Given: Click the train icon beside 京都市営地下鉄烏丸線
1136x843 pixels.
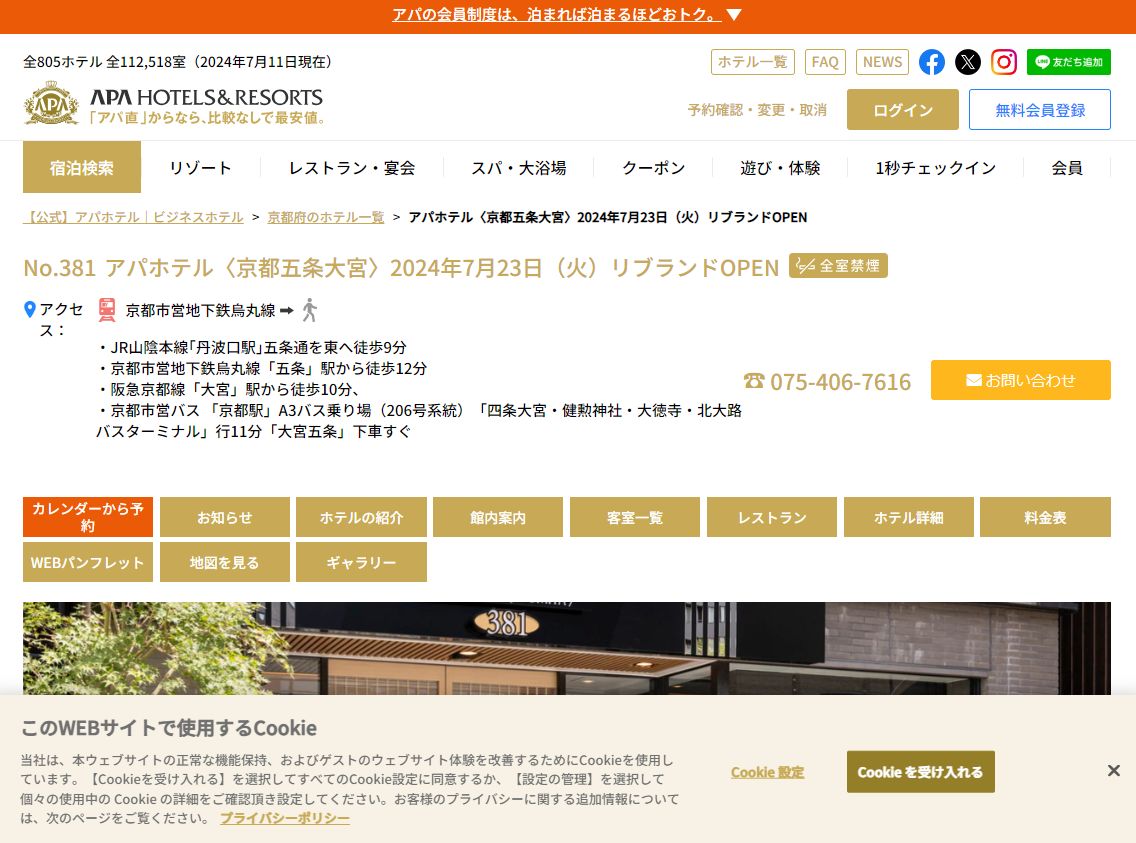Looking at the screenshot, I should pos(107,310).
